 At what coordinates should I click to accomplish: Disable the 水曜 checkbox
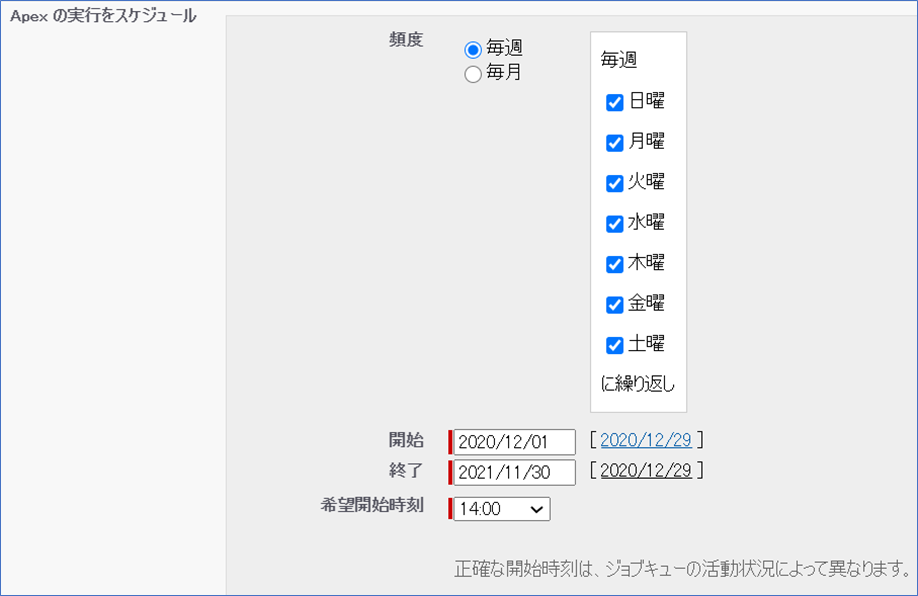[x=615, y=224]
